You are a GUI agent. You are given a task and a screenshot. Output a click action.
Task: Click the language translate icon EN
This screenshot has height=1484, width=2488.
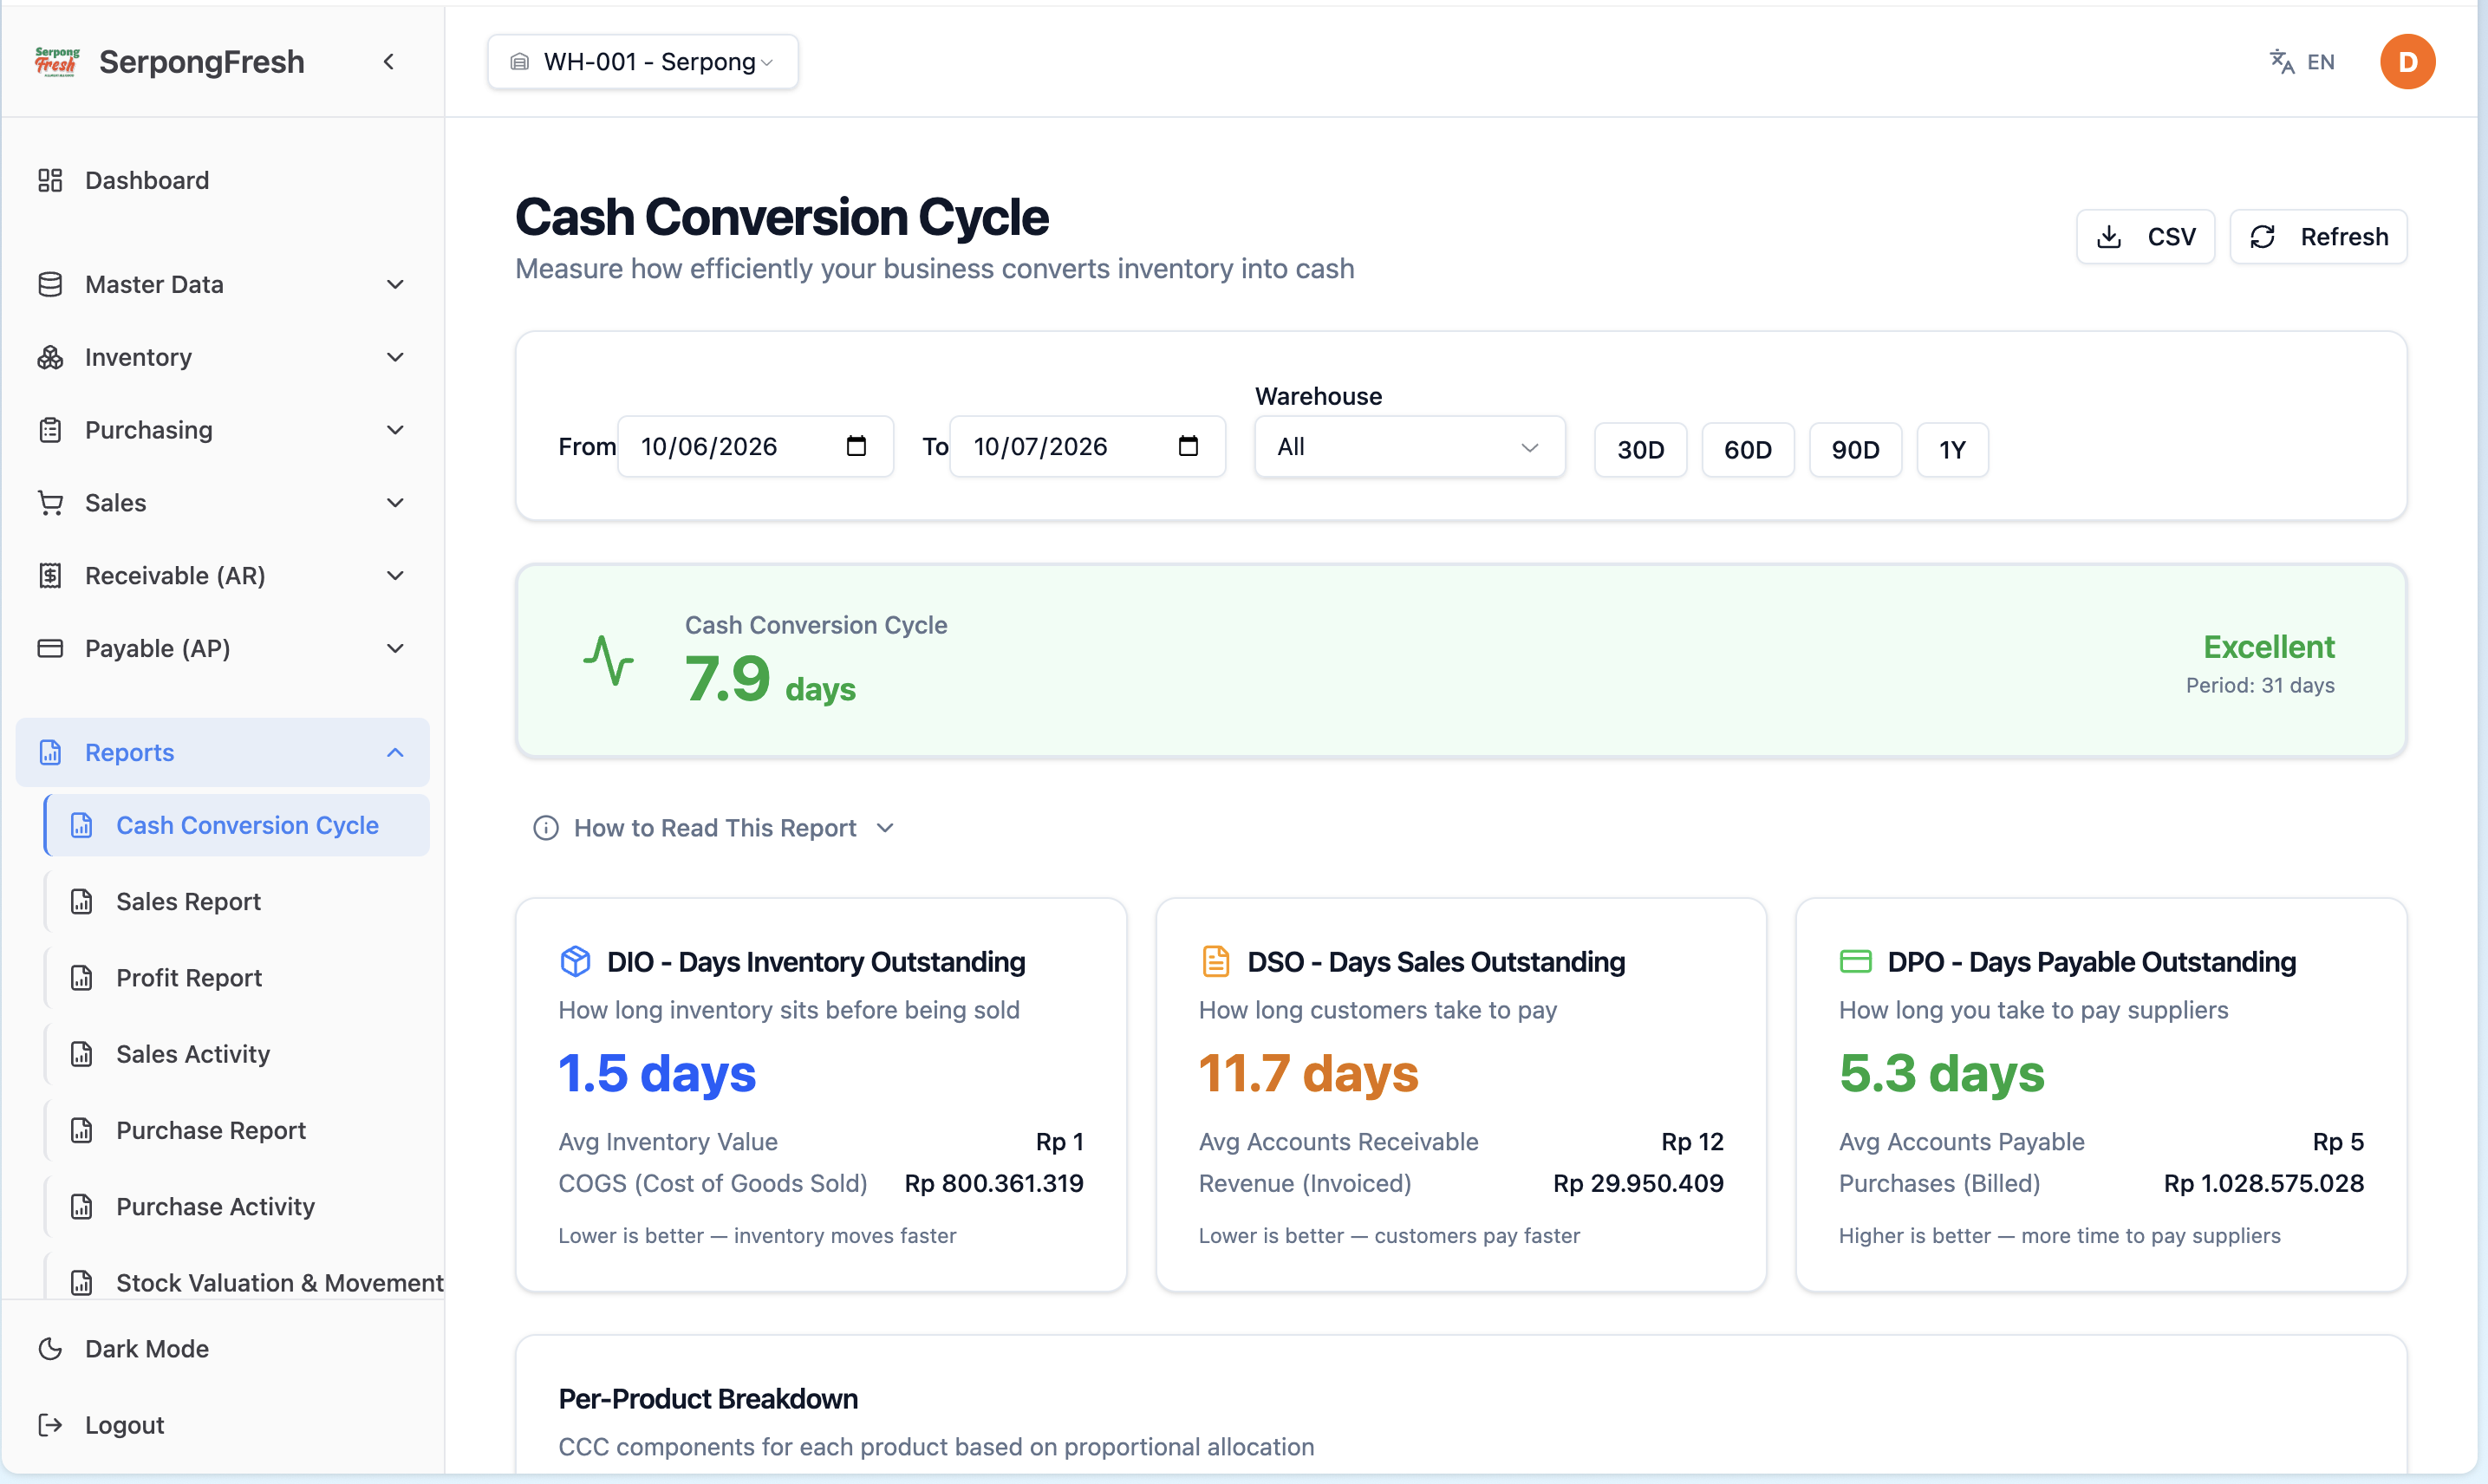pos(2302,62)
